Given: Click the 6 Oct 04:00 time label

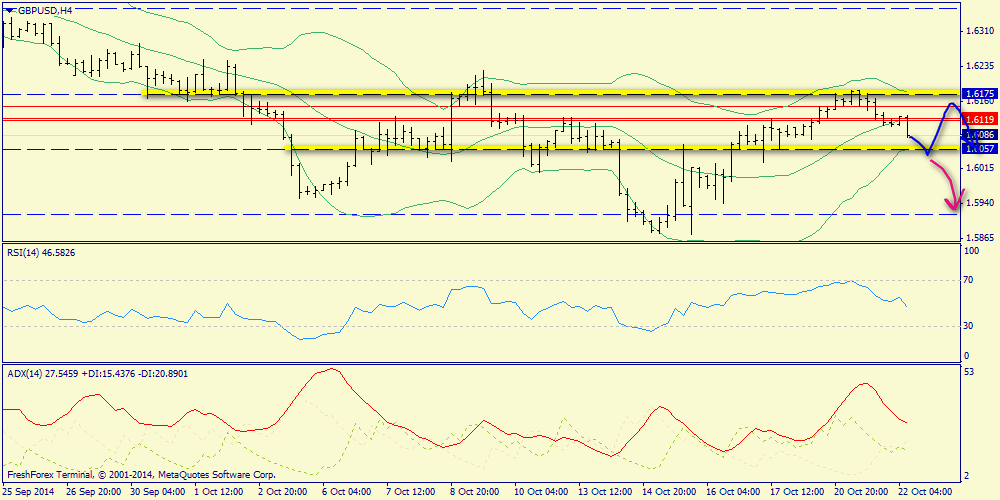Looking at the screenshot, I should click(x=346, y=493).
